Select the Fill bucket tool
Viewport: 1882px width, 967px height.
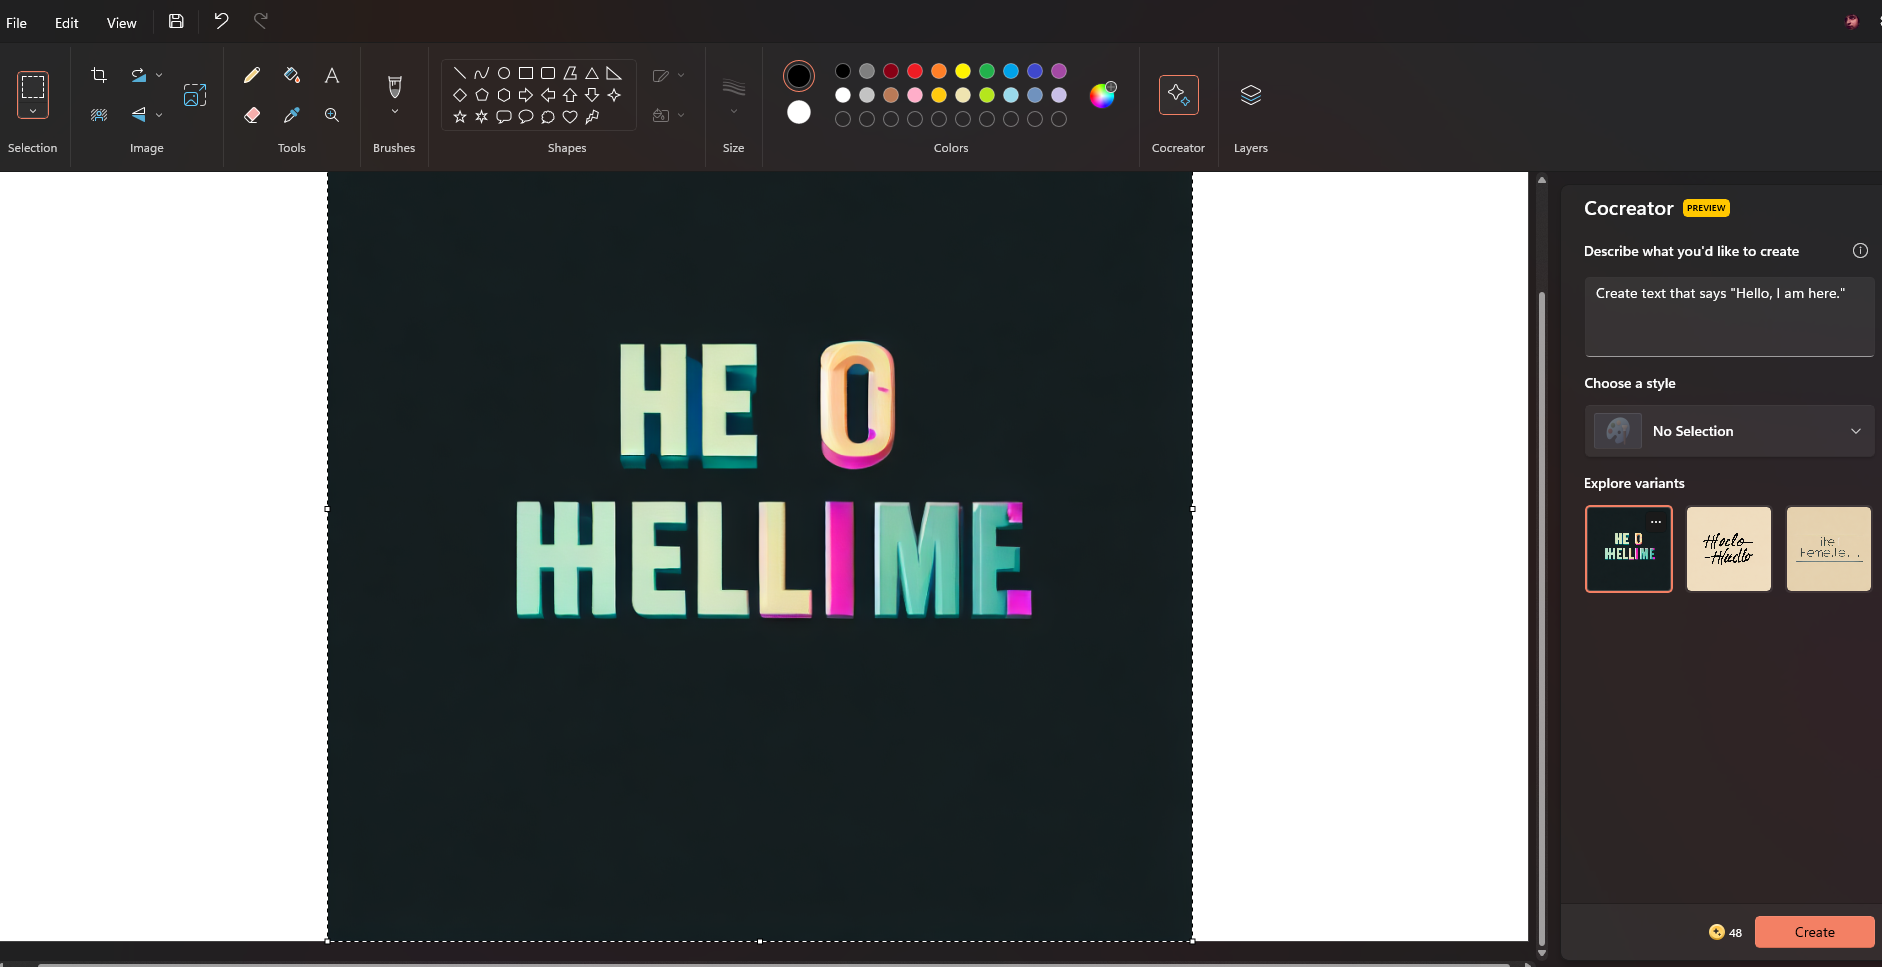292,75
